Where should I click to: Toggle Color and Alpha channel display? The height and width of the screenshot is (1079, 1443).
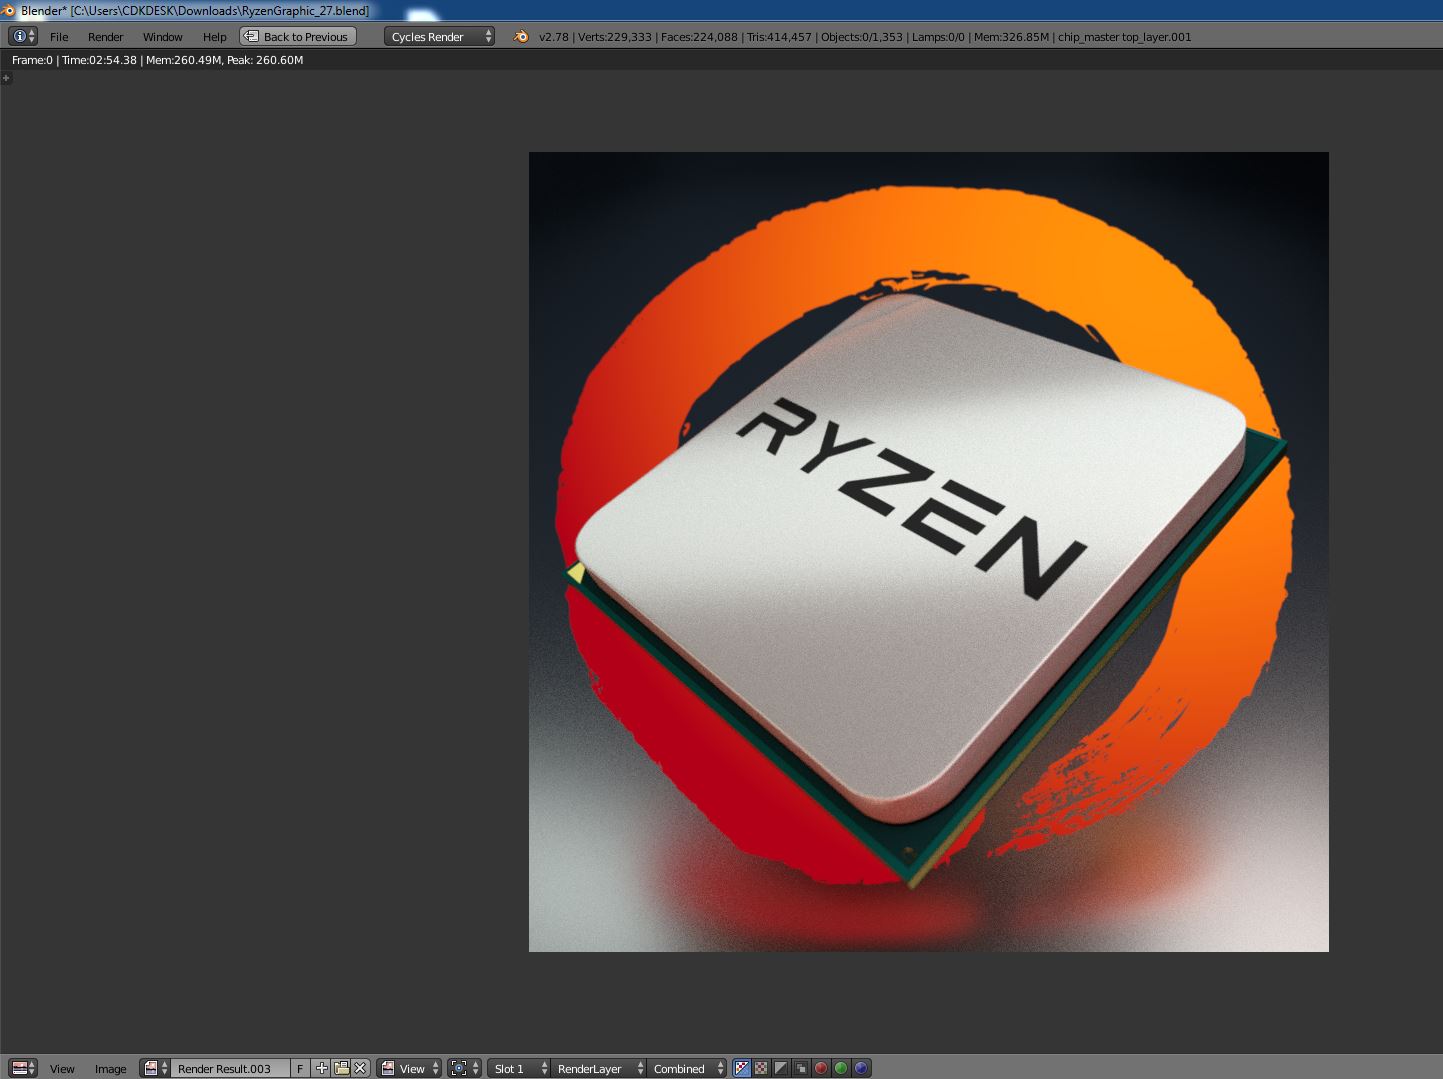coord(742,1068)
